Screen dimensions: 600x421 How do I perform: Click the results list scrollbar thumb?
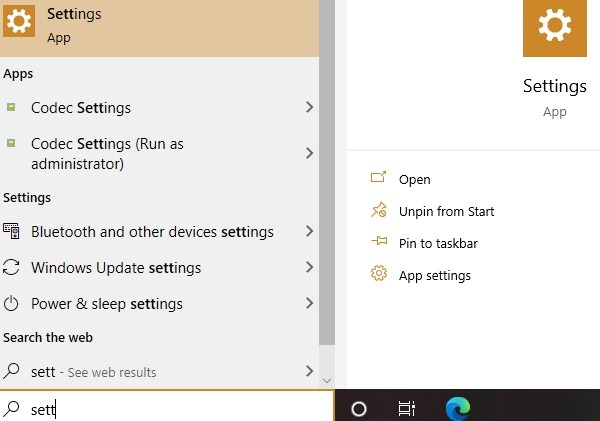(x=327, y=172)
